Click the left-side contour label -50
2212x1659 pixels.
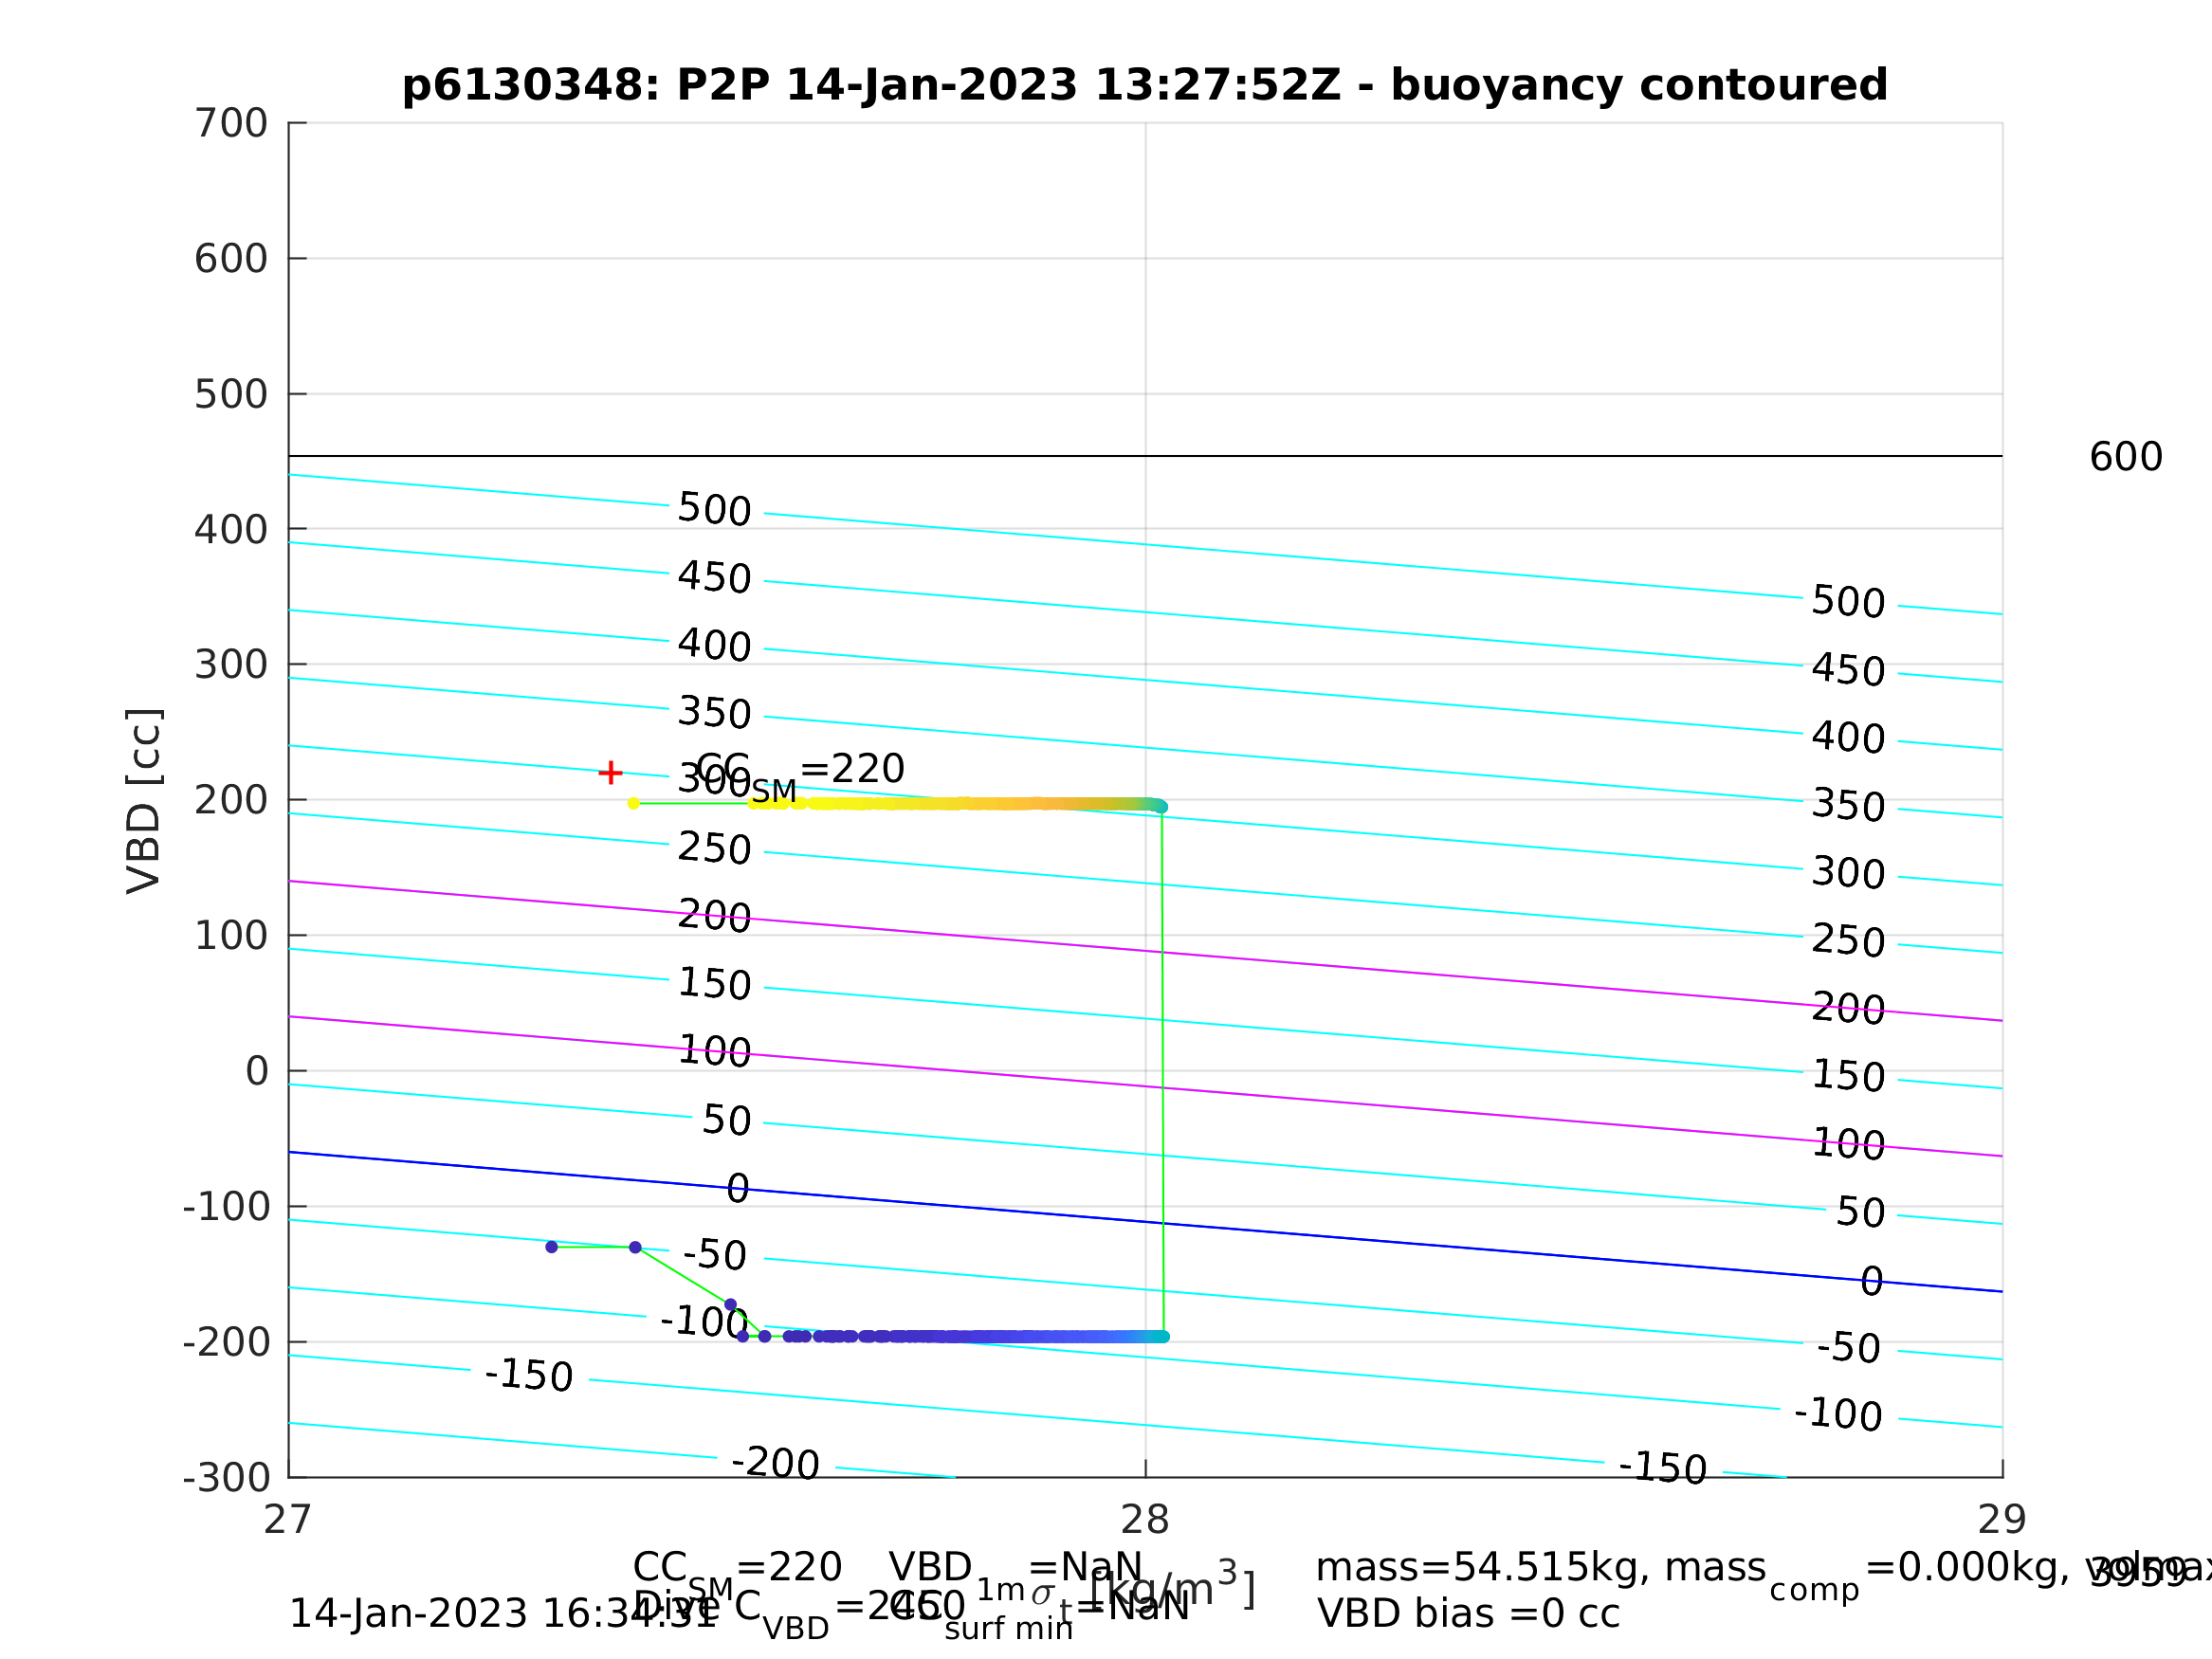[x=714, y=1255]
